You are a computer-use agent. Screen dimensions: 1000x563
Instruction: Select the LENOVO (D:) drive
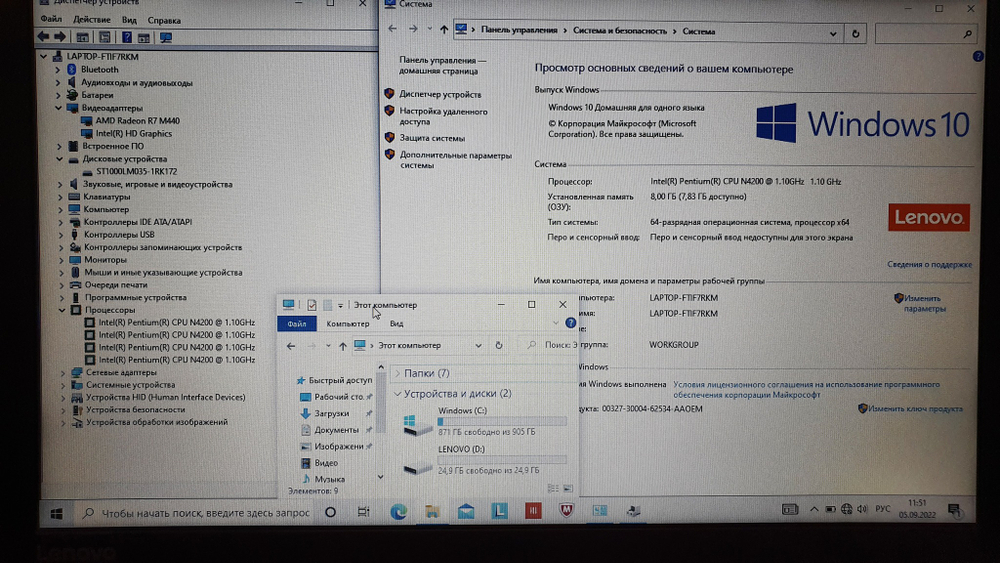coord(485,460)
